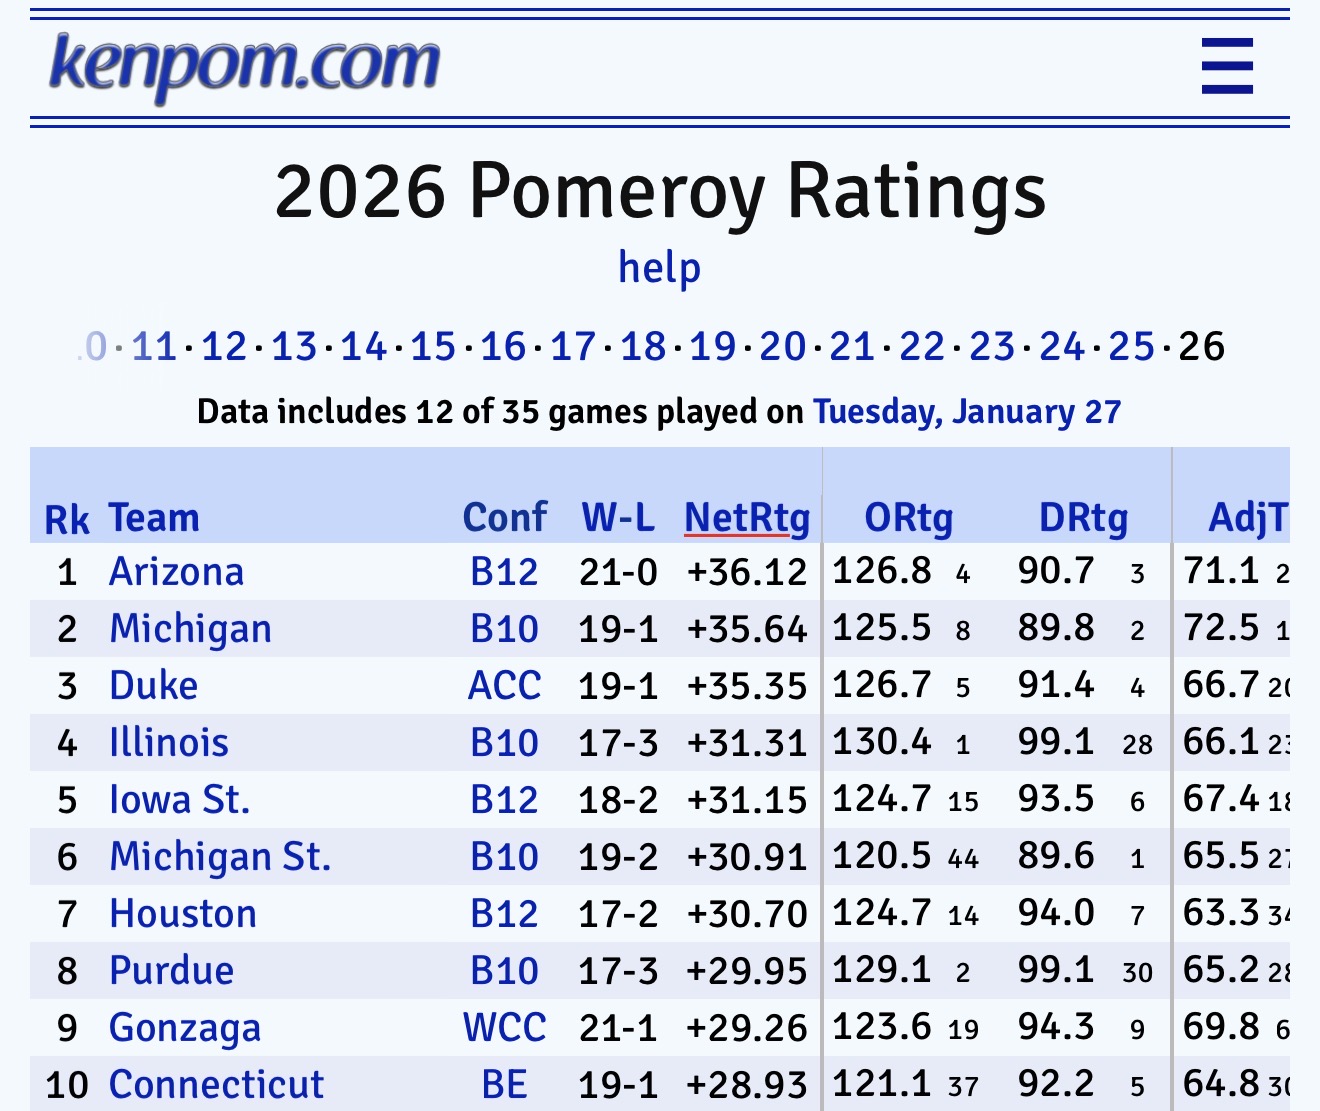The width and height of the screenshot is (1320, 1111).
Task: Switch to the 2025 season tab
Action: click(x=1131, y=347)
